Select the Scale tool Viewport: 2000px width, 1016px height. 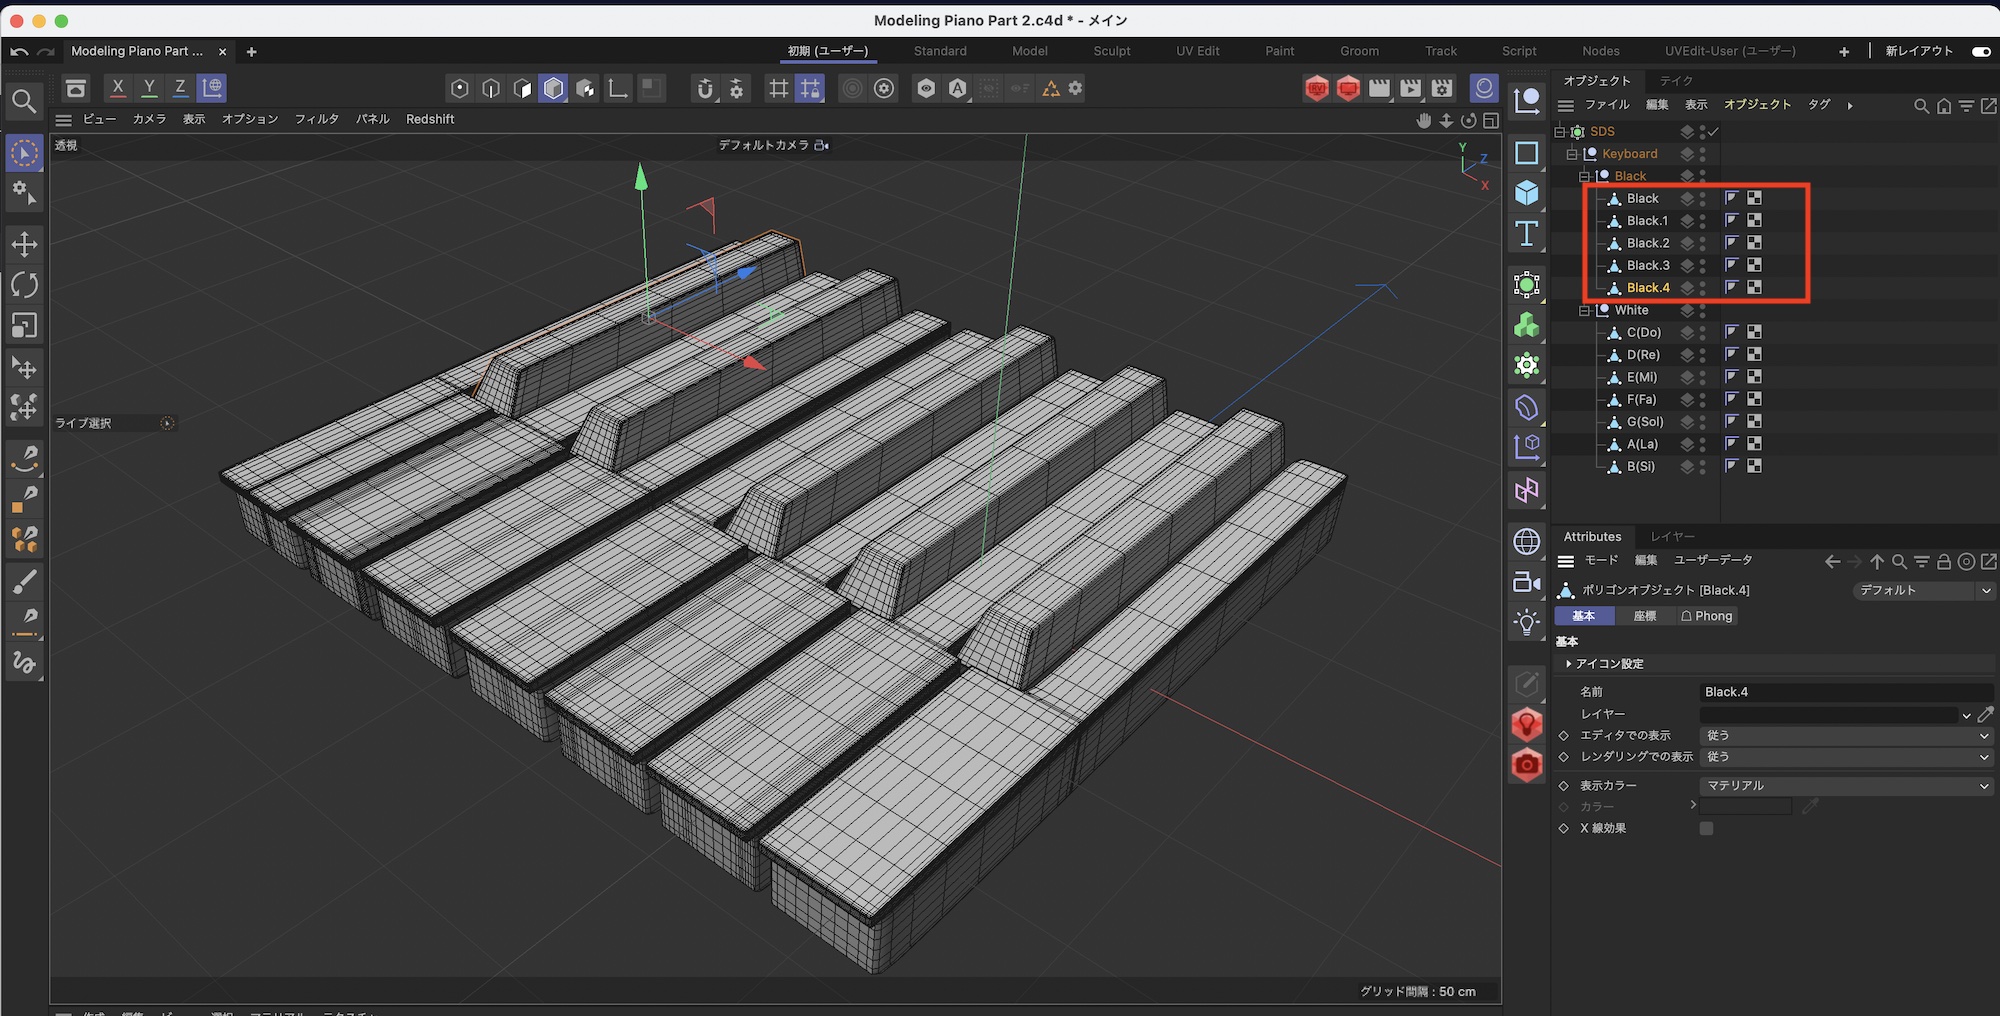click(24, 326)
